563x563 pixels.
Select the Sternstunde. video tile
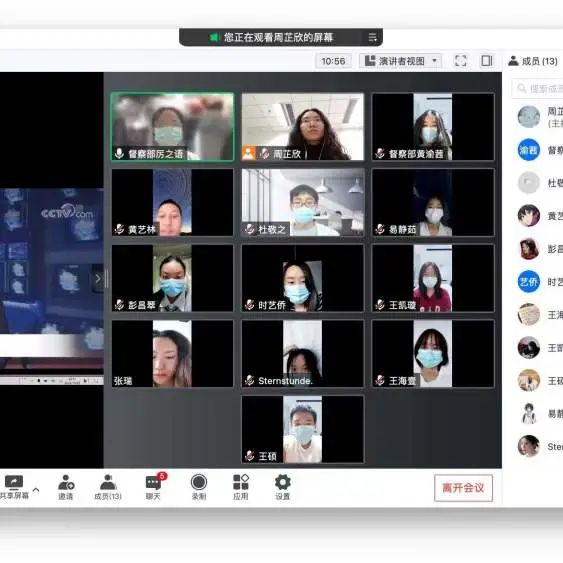(x=303, y=354)
